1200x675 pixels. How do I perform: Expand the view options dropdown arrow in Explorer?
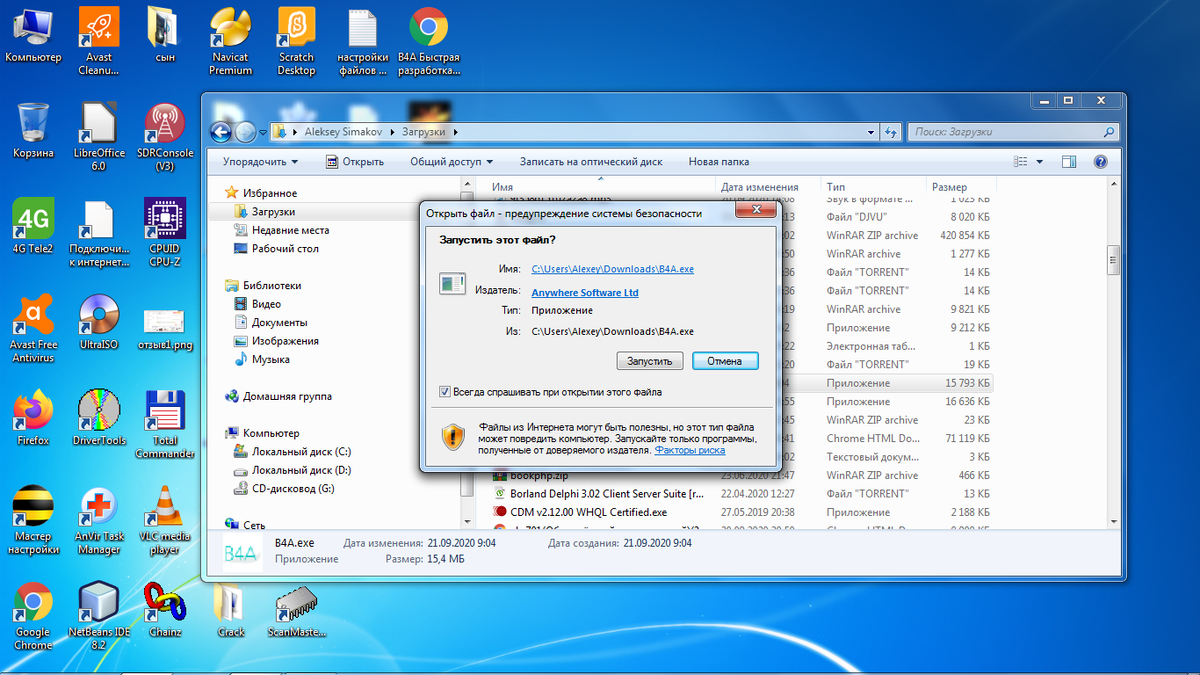pyautogui.click(x=1039, y=161)
